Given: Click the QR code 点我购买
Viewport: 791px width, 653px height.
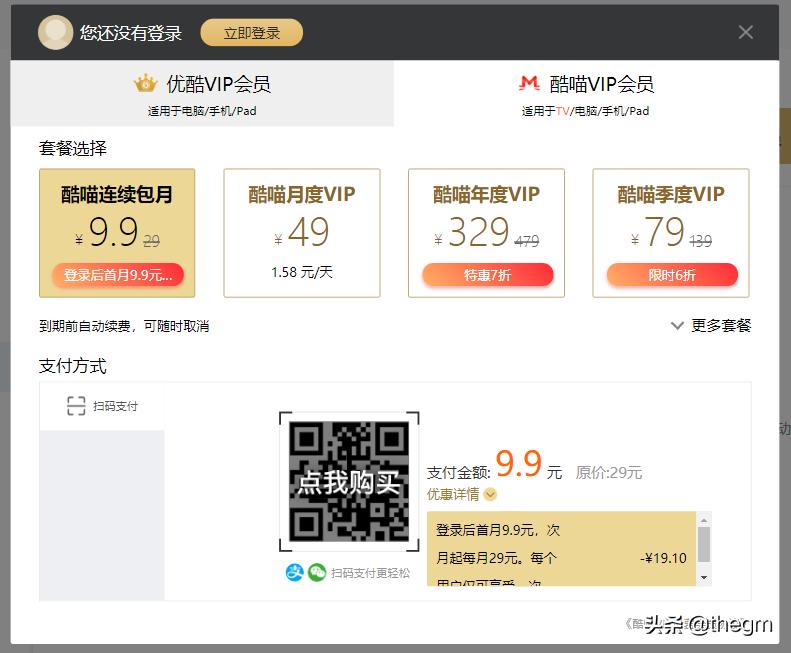Looking at the screenshot, I should point(349,481).
